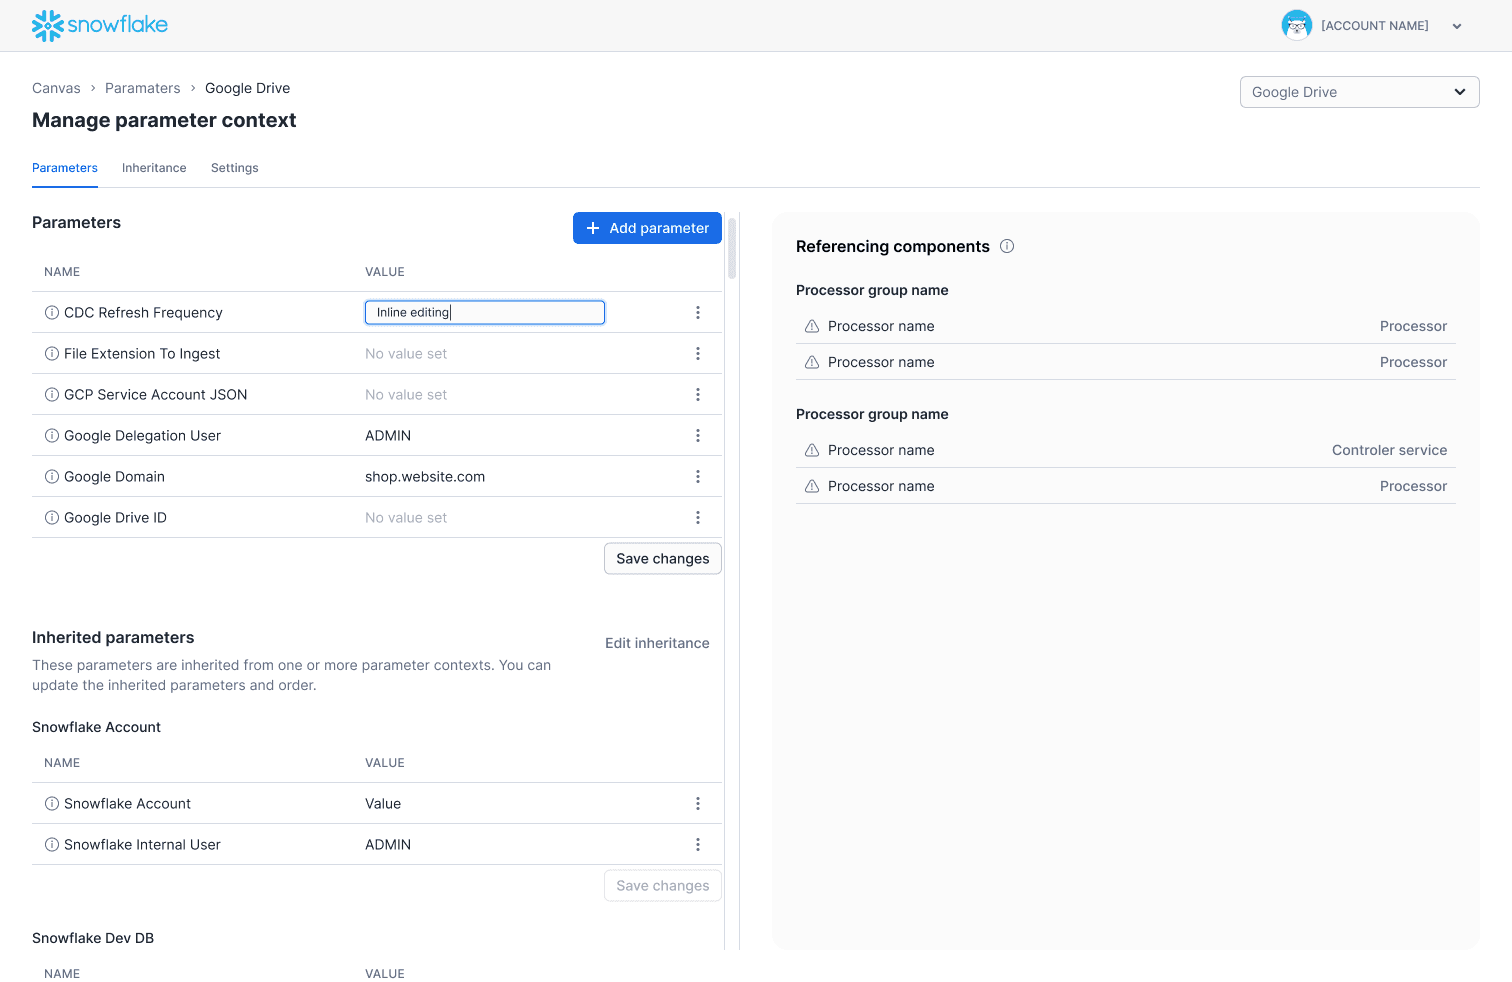Open more options for Snowflake Internal User

[698, 845]
